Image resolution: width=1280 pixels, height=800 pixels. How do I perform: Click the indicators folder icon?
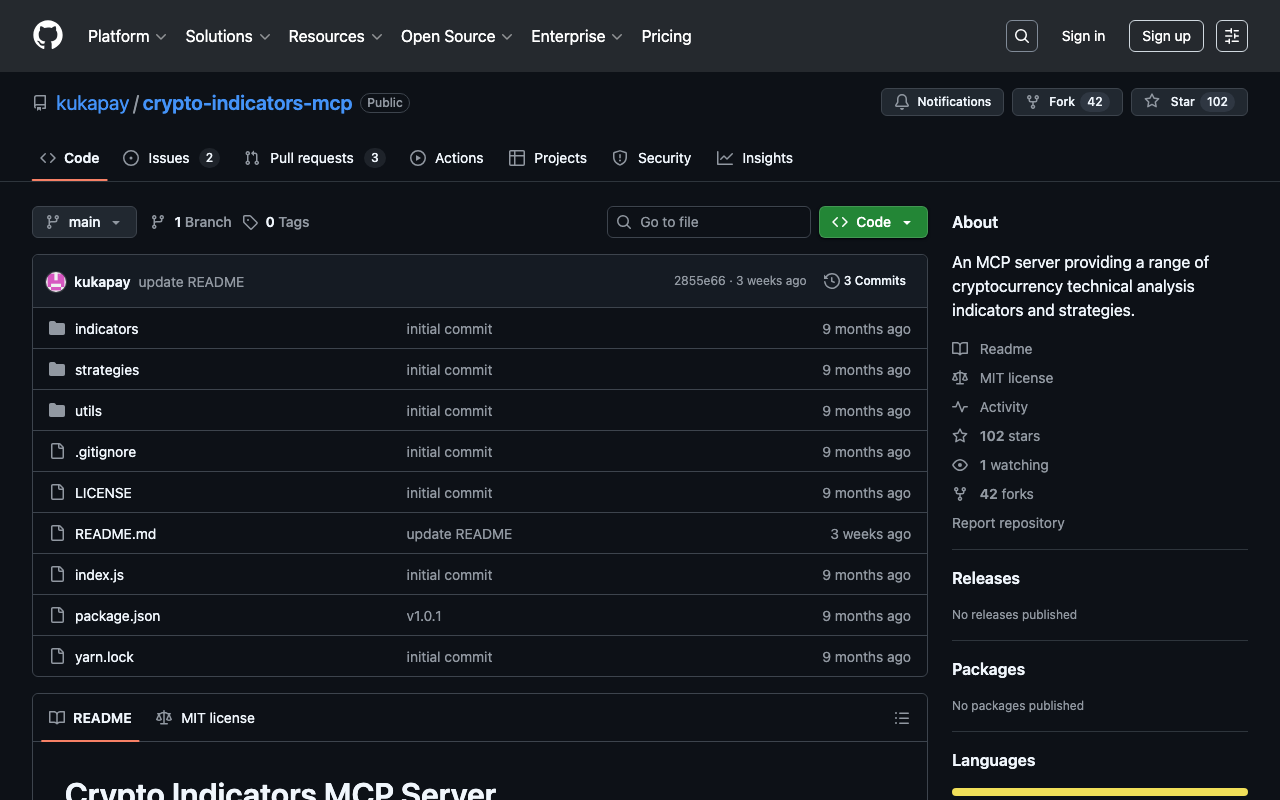57,329
